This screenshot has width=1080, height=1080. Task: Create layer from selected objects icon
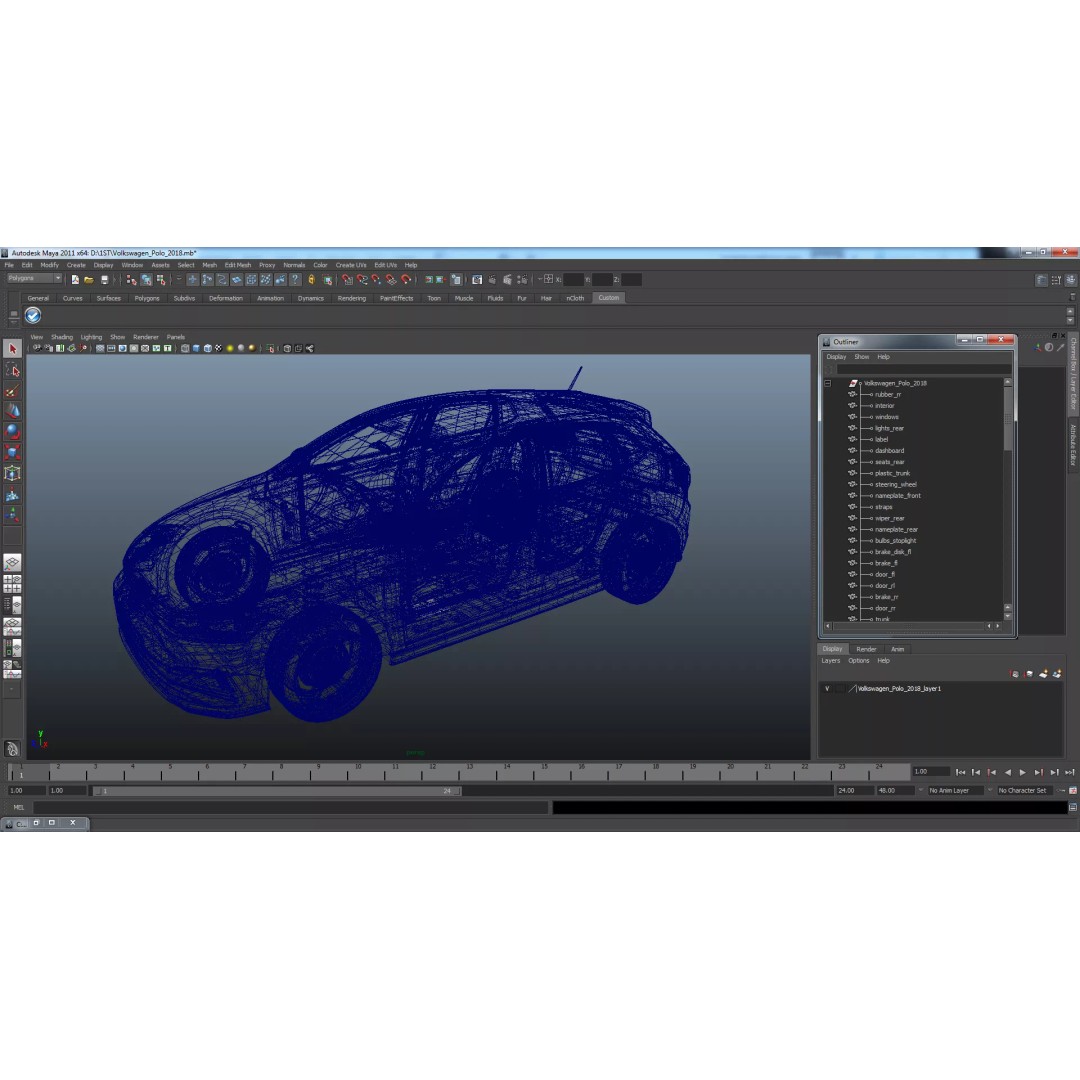tap(1057, 674)
